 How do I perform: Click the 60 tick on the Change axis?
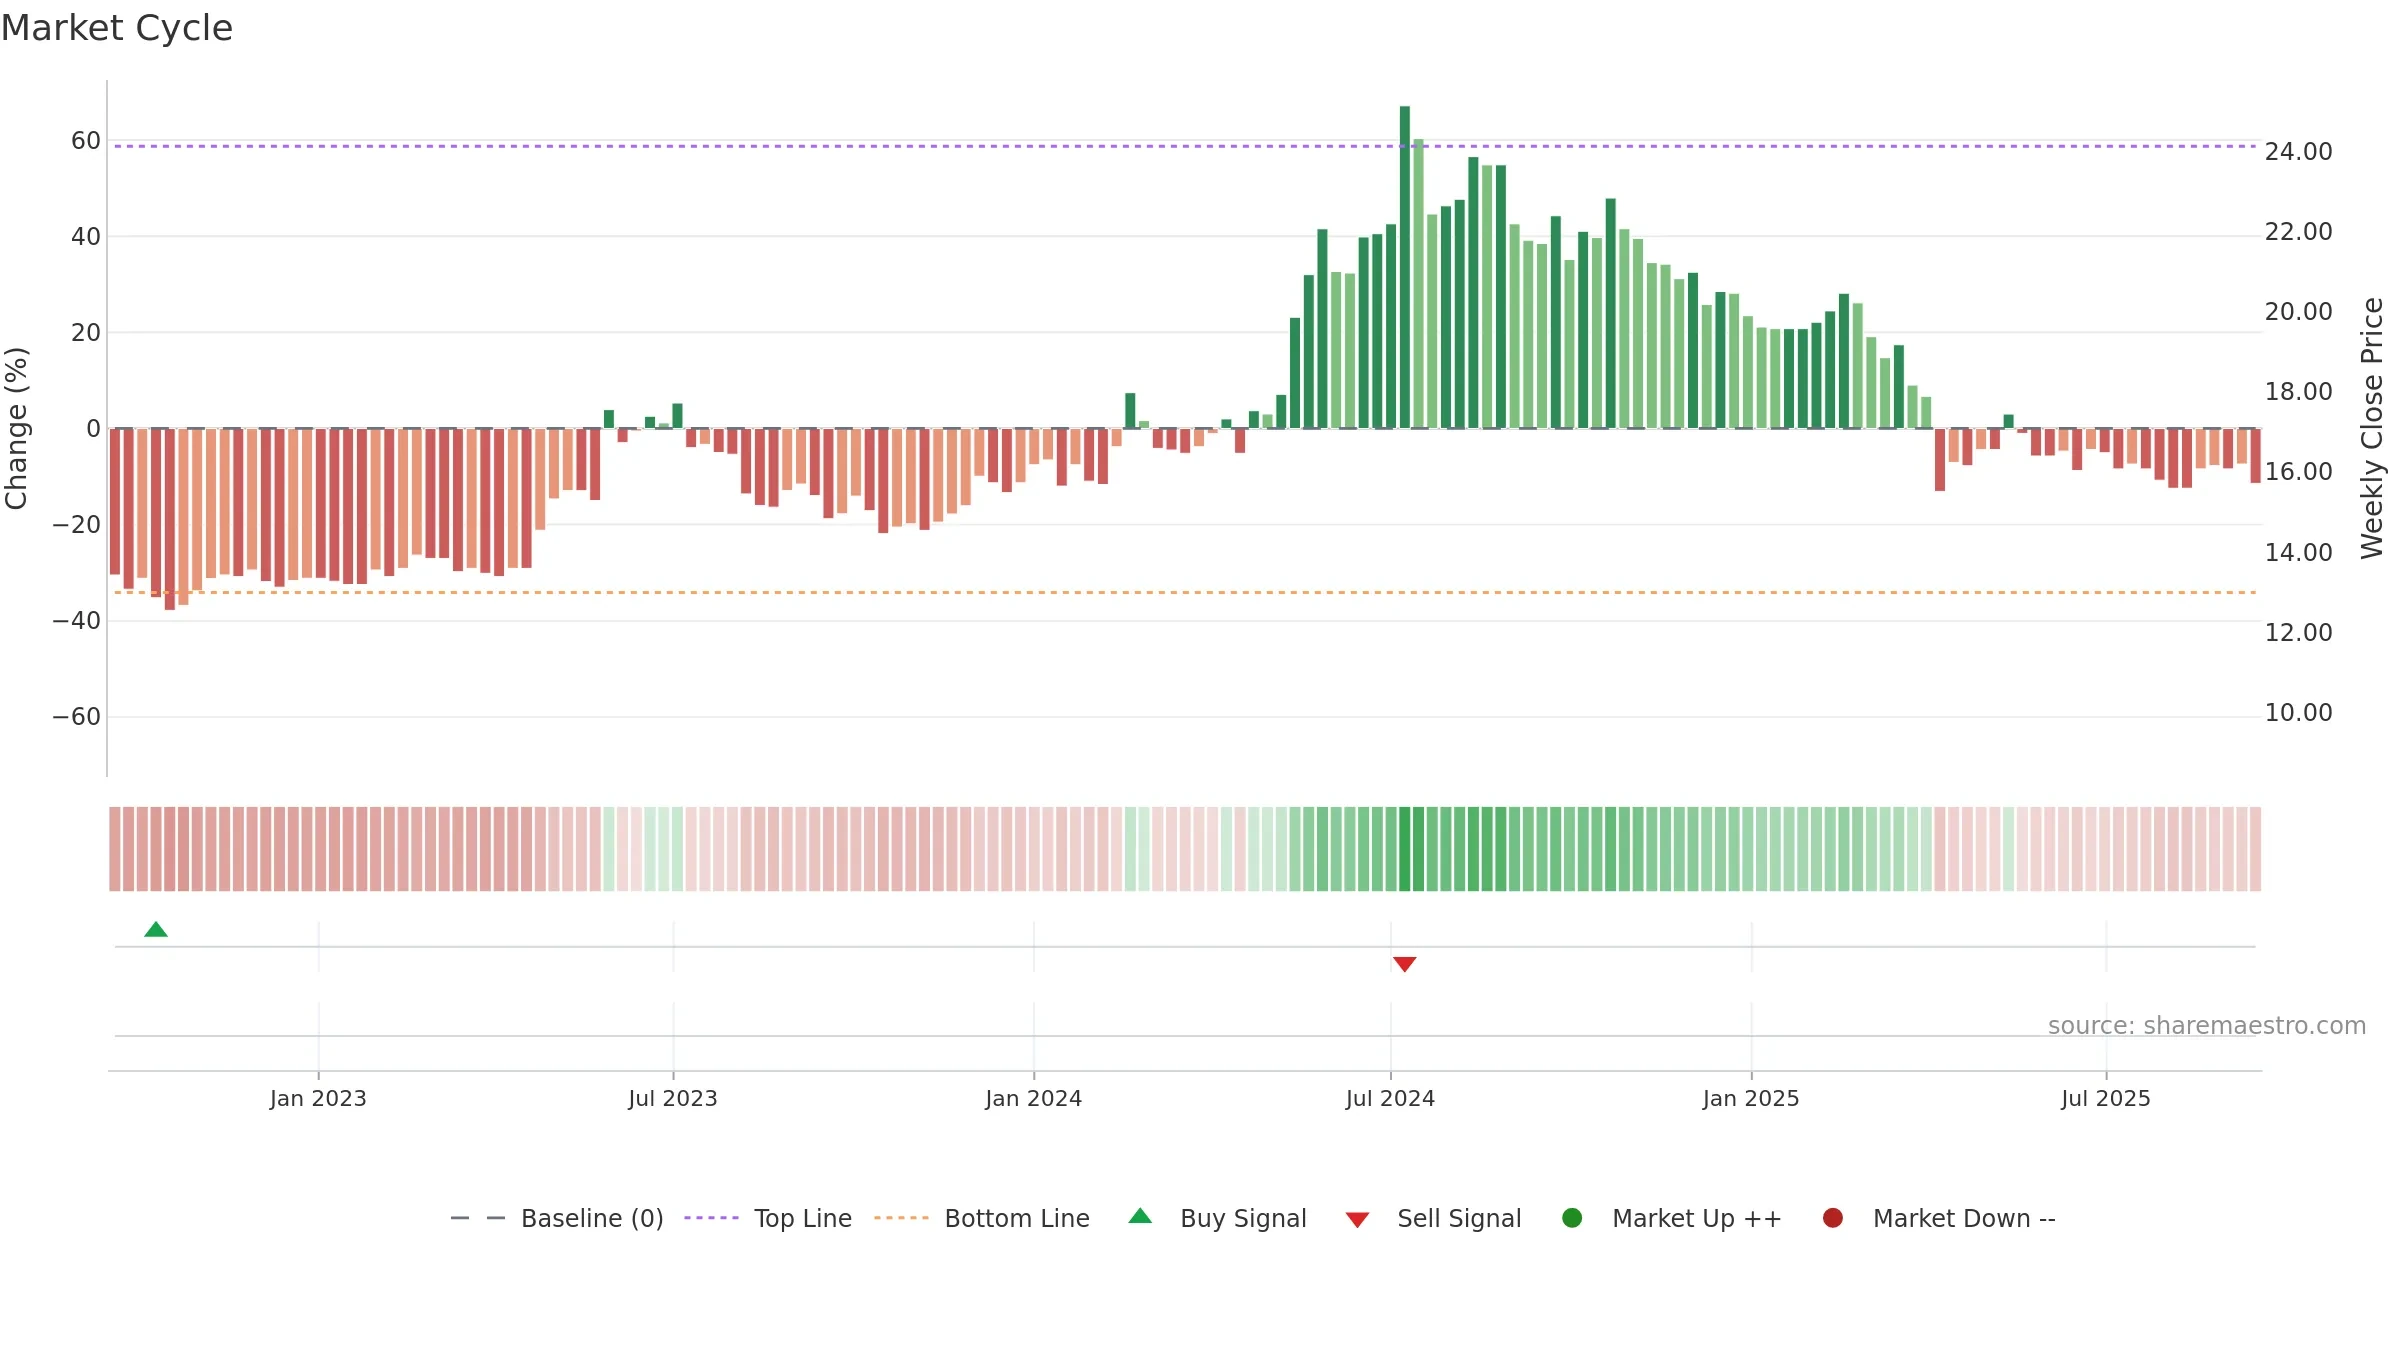[86, 141]
